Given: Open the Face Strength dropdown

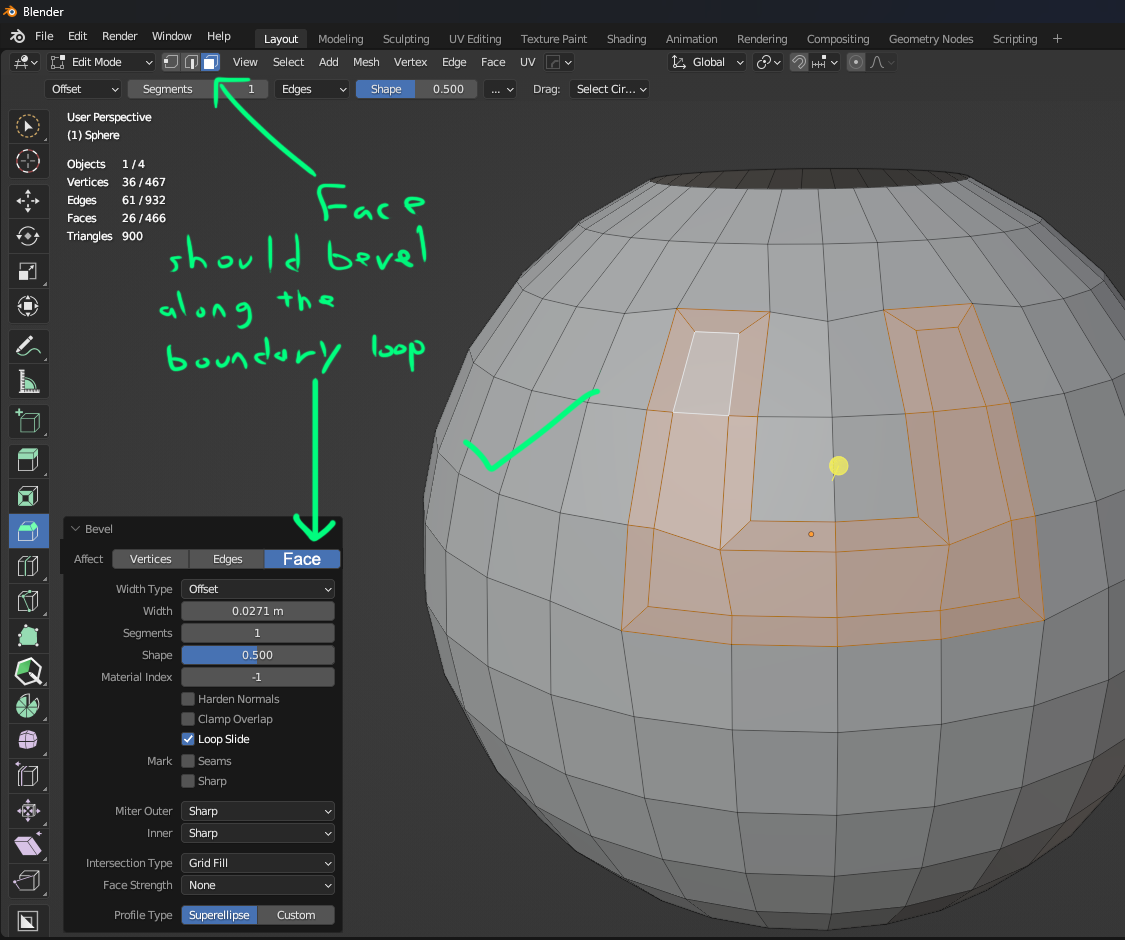Looking at the screenshot, I should pos(258,885).
